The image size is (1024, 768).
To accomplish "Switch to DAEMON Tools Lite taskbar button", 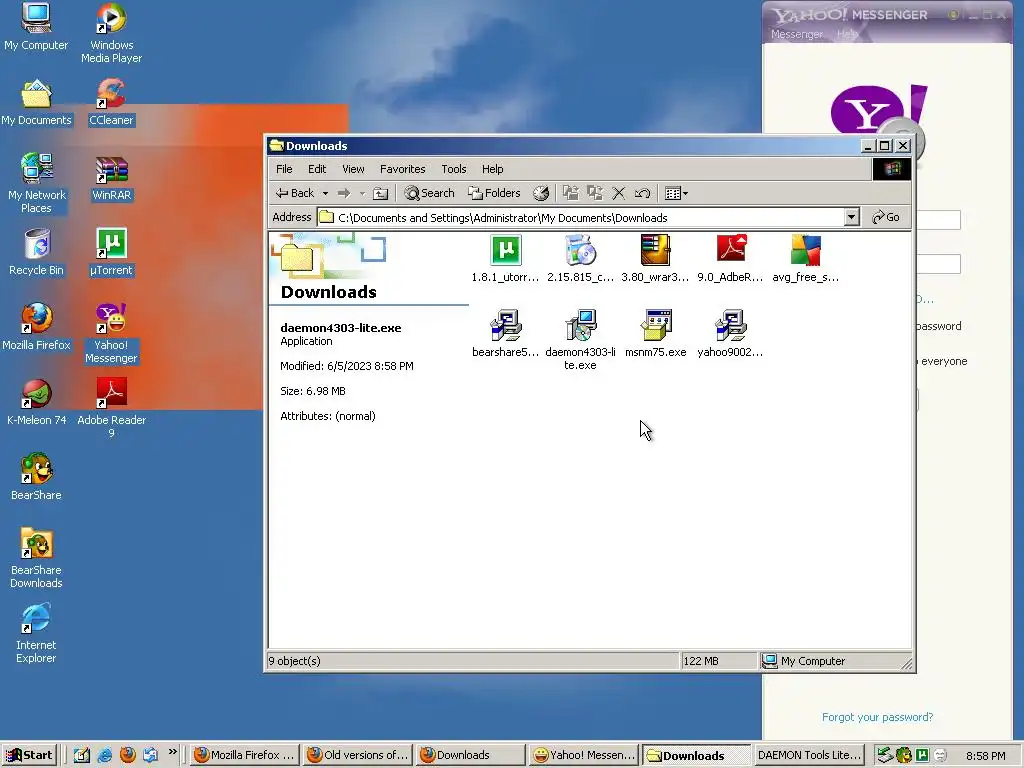I will (810, 755).
